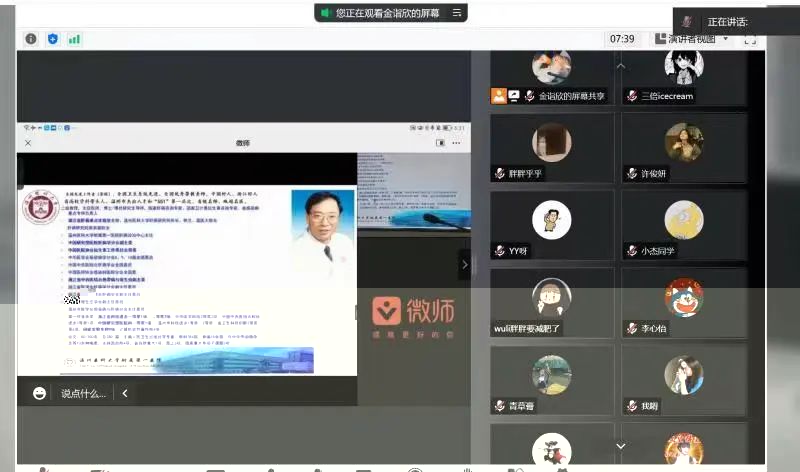Select 金诣欣's screen-sharing avatar

pos(552,66)
